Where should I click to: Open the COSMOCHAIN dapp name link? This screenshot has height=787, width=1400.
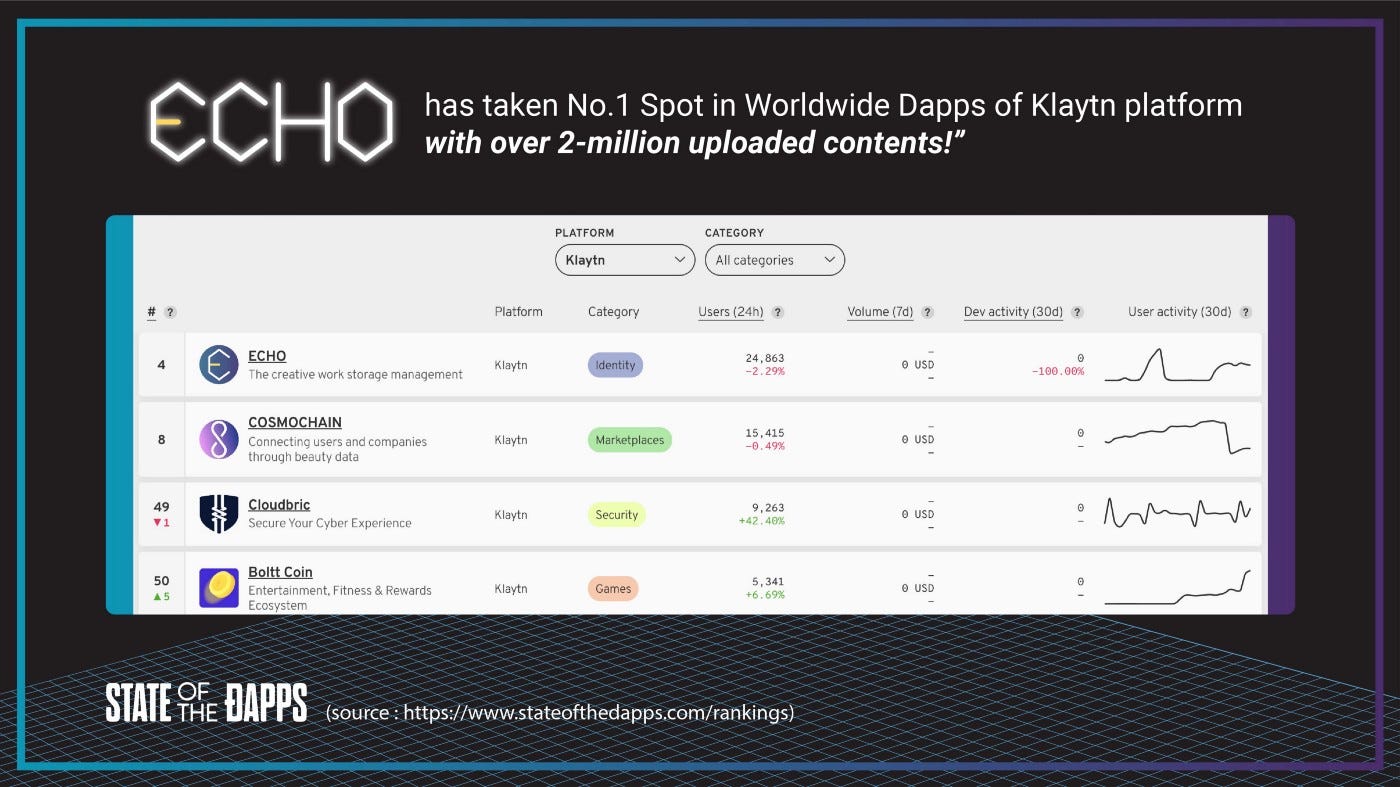[x=295, y=423]
